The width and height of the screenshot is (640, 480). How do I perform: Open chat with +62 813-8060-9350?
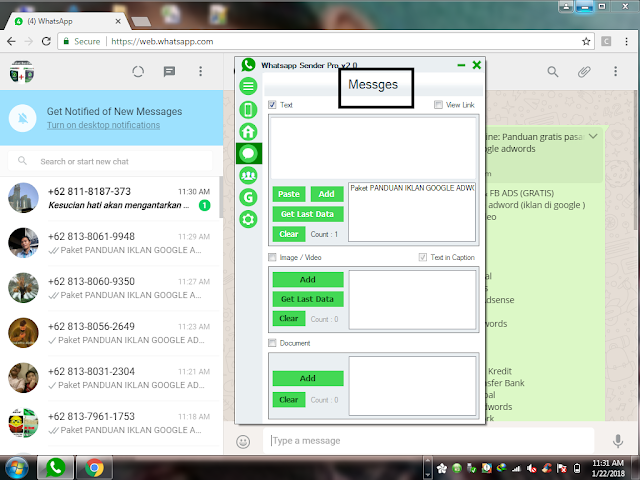click(x=110, y=288)
